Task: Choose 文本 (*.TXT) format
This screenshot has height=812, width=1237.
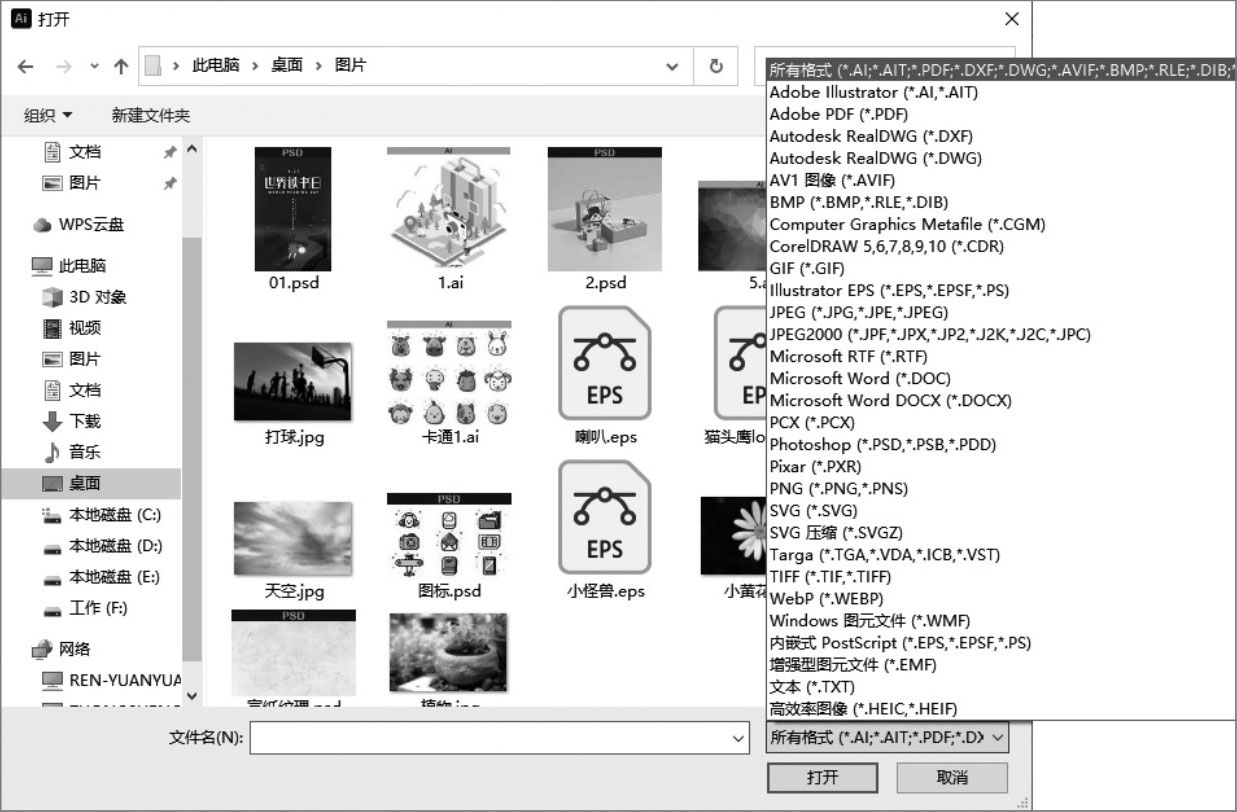Action: coord(1001,687)
